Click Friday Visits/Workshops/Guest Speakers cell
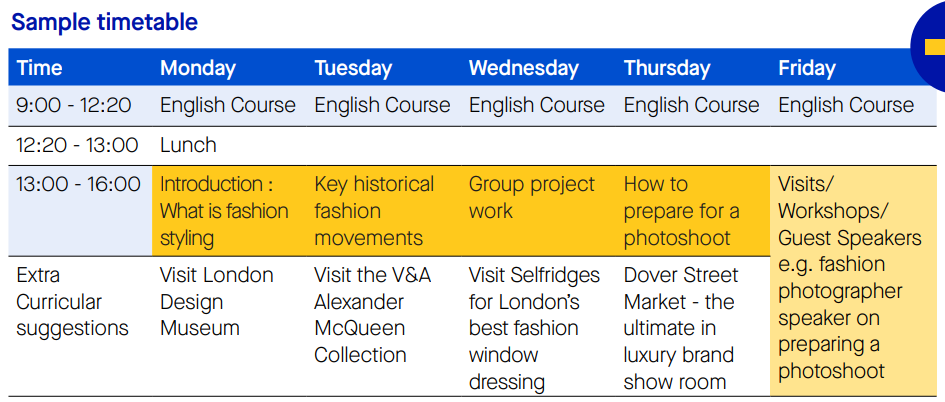Viewport: 945px width, 402px height. coord(853,281)
